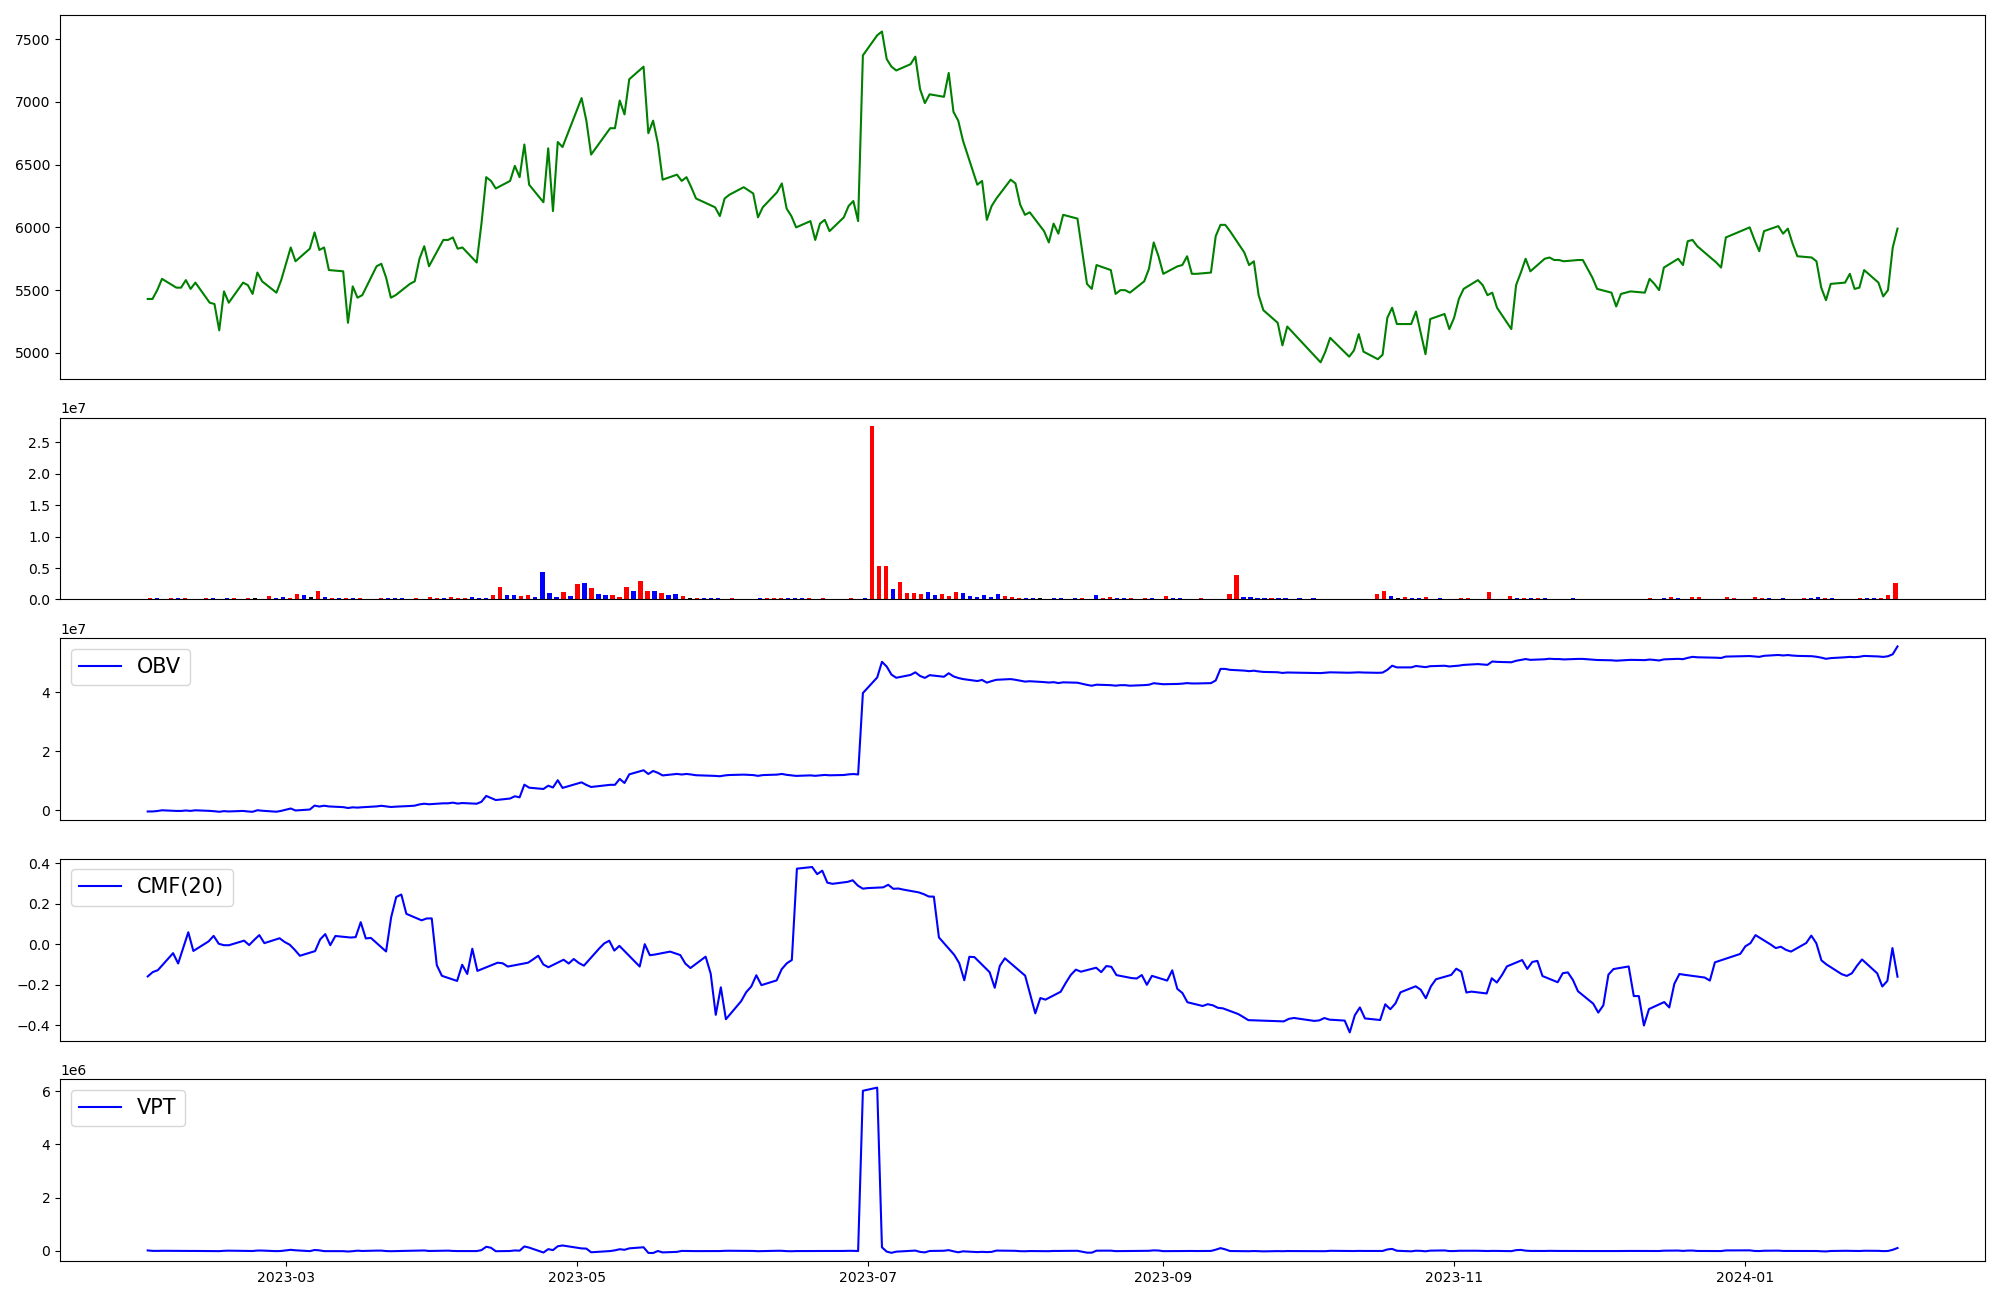This screenshot has height=1300, width=2000.
Task: Click the 2.5 tick on volume axis
Action: 41,443
